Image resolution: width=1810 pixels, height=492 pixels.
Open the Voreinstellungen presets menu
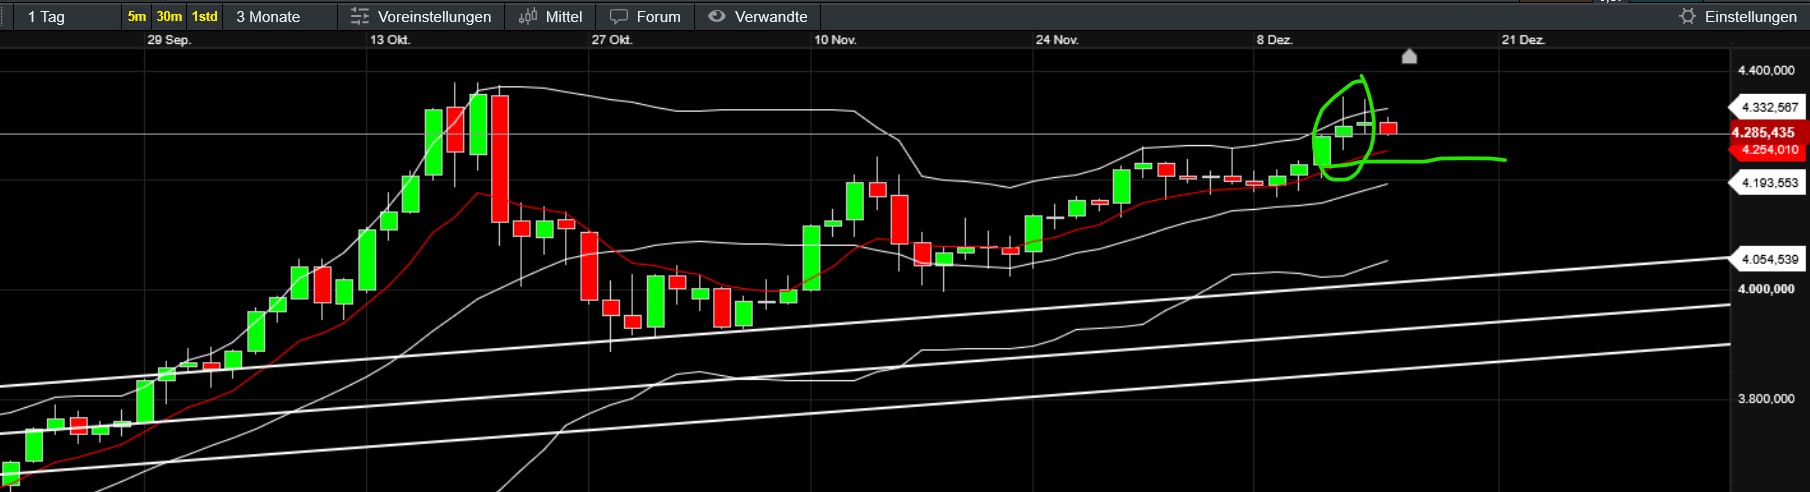tap(420, 16)
